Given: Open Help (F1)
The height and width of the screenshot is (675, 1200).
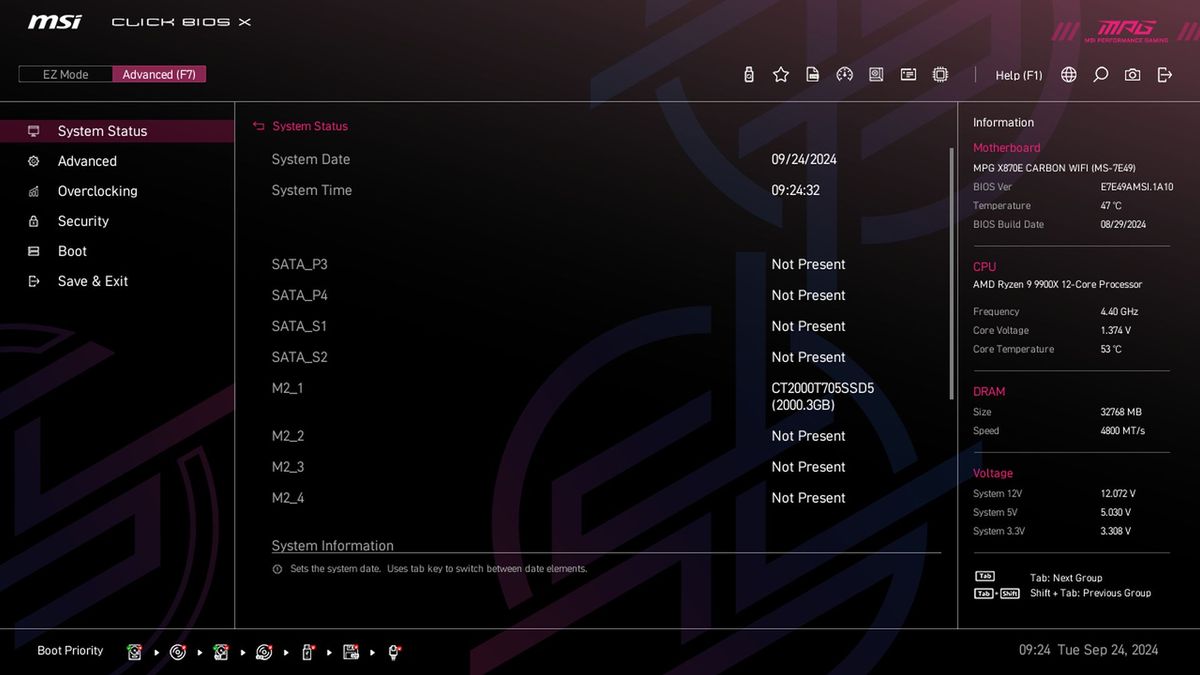Looking at the screenshot, I should 1019,75.
